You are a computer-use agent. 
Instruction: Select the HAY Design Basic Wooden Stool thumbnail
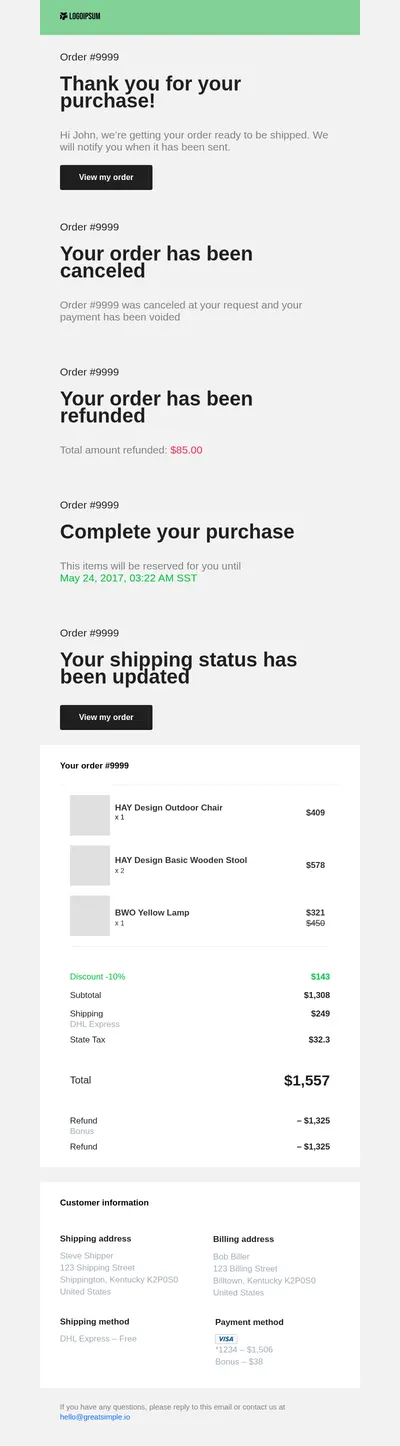click(x=90, y=865)
